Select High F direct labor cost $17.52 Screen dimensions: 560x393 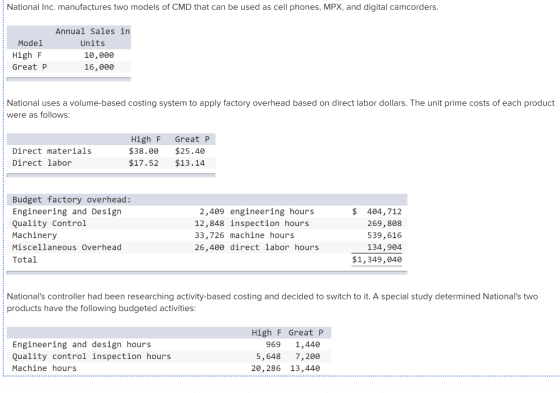[x=144, y=163]
